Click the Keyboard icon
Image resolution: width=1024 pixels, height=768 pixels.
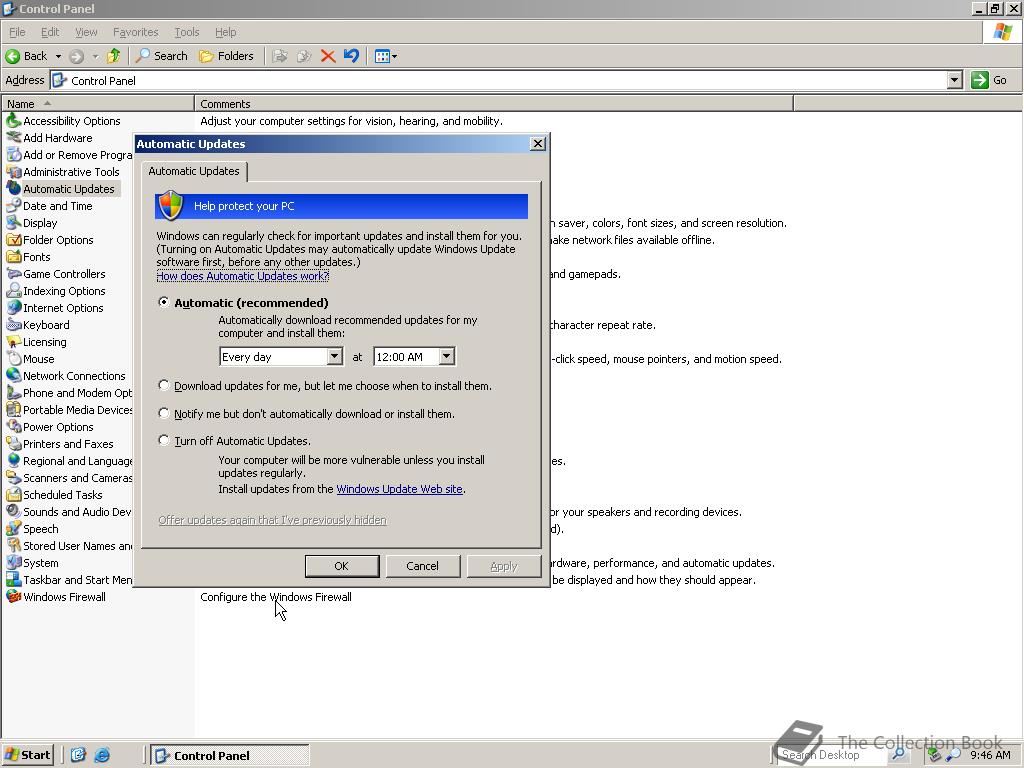click(13, 325)
